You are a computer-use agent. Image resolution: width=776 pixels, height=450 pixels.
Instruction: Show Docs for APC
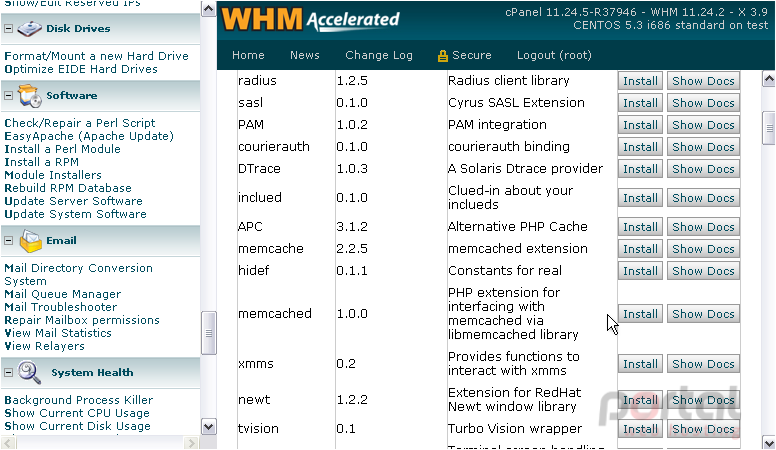(703, 227)
